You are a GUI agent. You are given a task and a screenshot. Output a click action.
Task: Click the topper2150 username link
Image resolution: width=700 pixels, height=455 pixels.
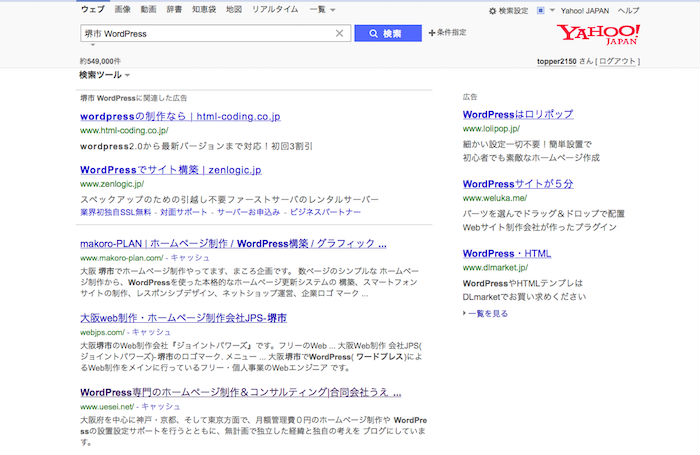[x=557, y=61]
